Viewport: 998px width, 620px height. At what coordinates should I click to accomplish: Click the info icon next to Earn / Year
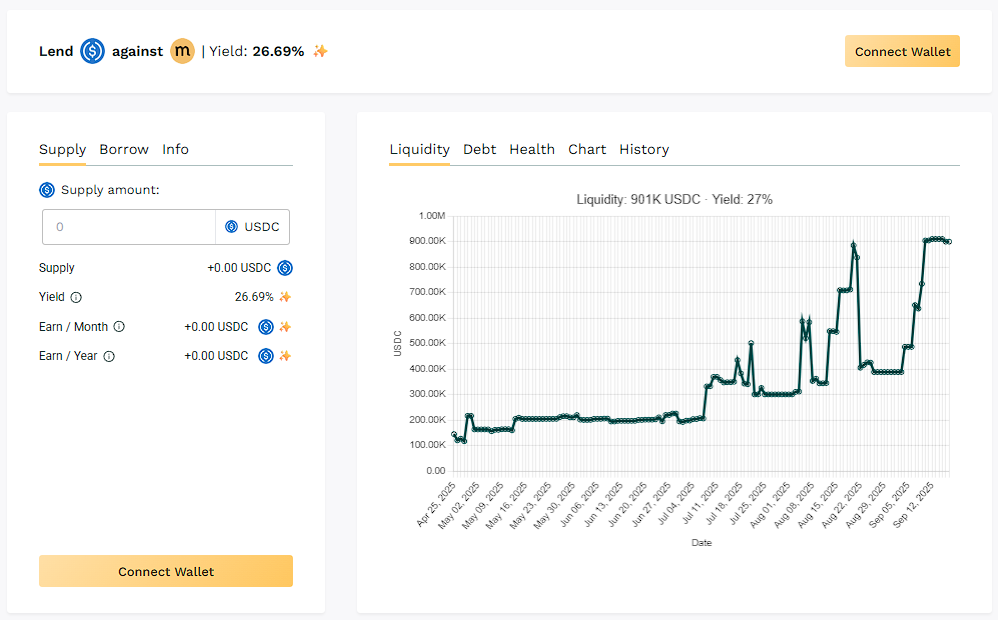109,356
